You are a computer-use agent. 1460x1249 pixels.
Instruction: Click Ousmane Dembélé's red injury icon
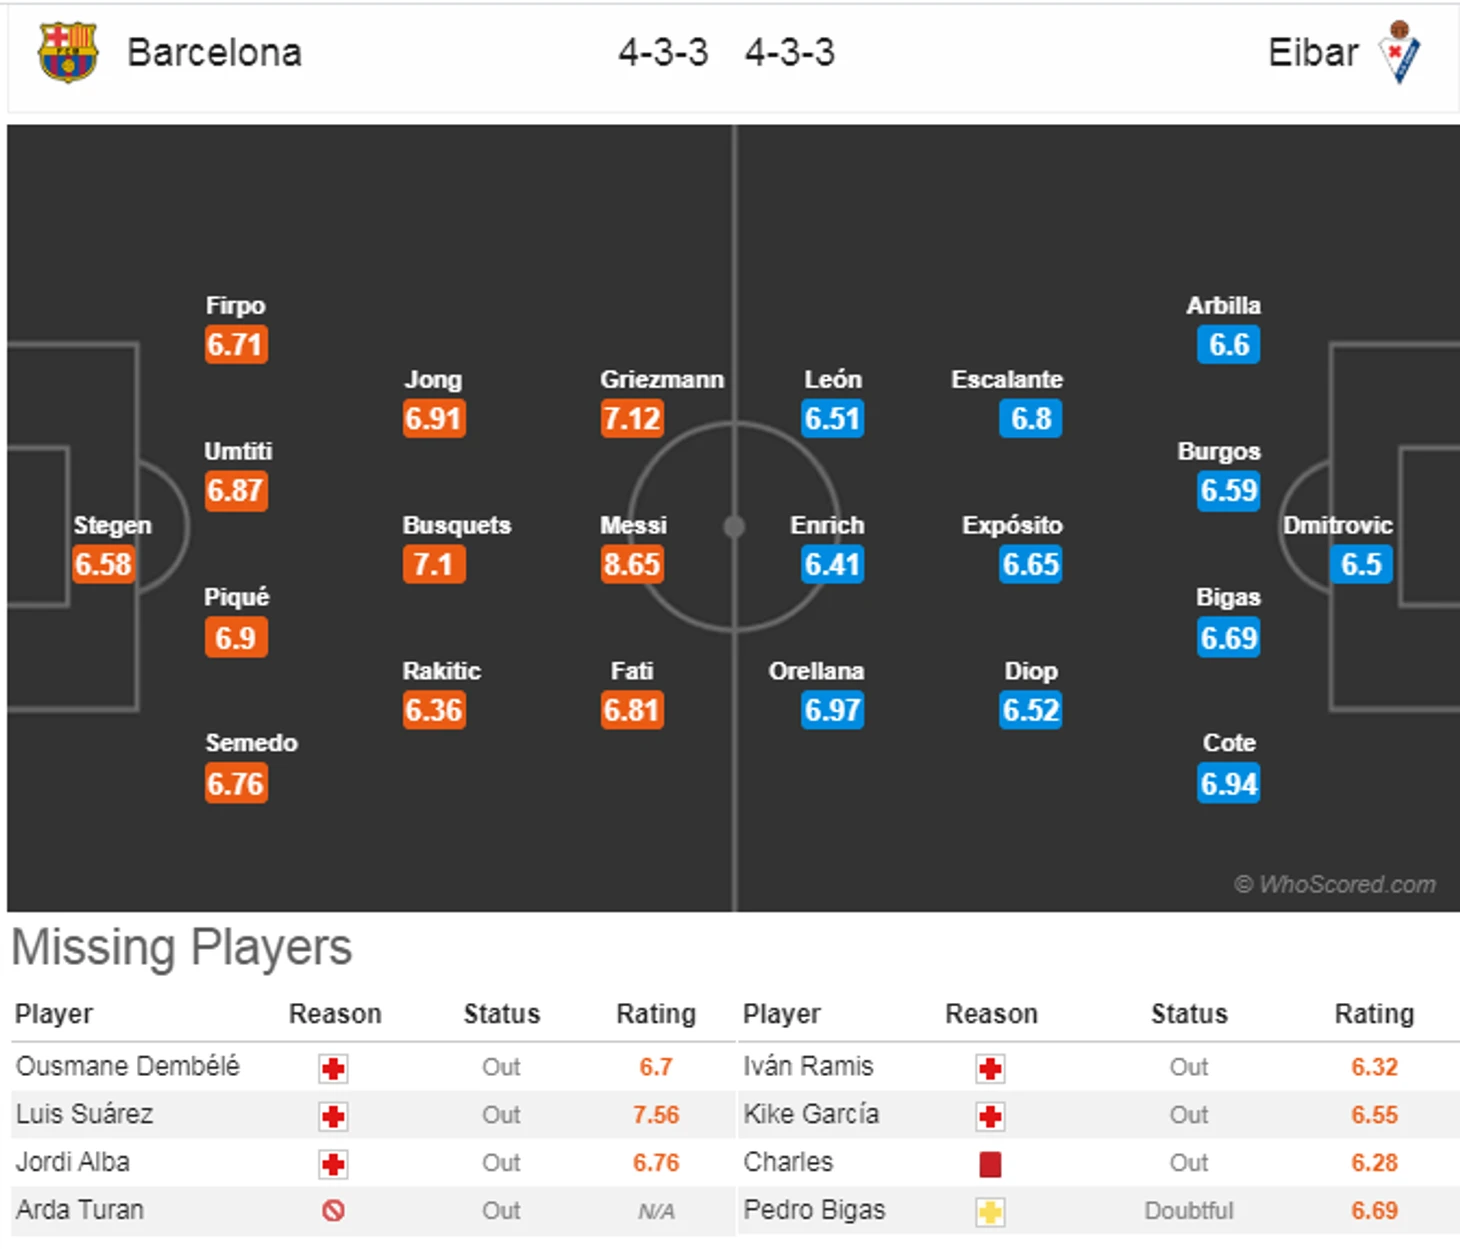click(x=333, y=1068)
